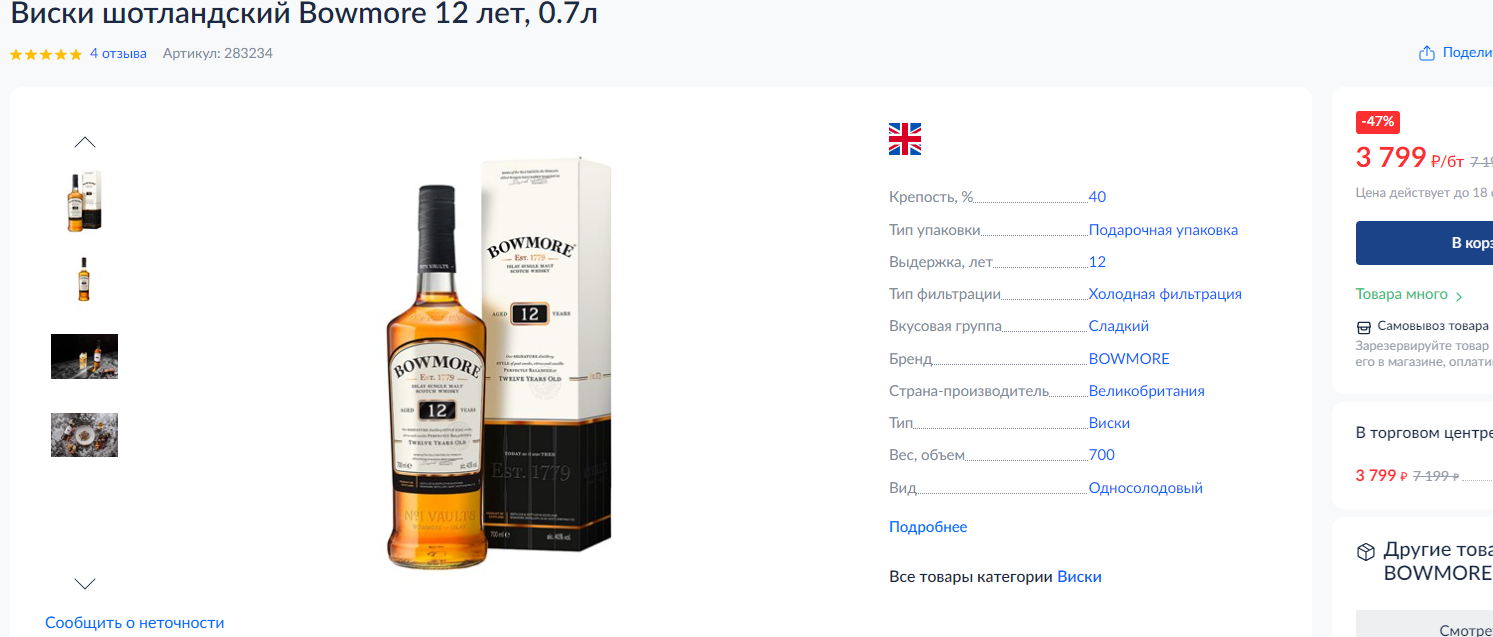
Task: Click the share icon next to Поделиться
Action: point(1427,53)
